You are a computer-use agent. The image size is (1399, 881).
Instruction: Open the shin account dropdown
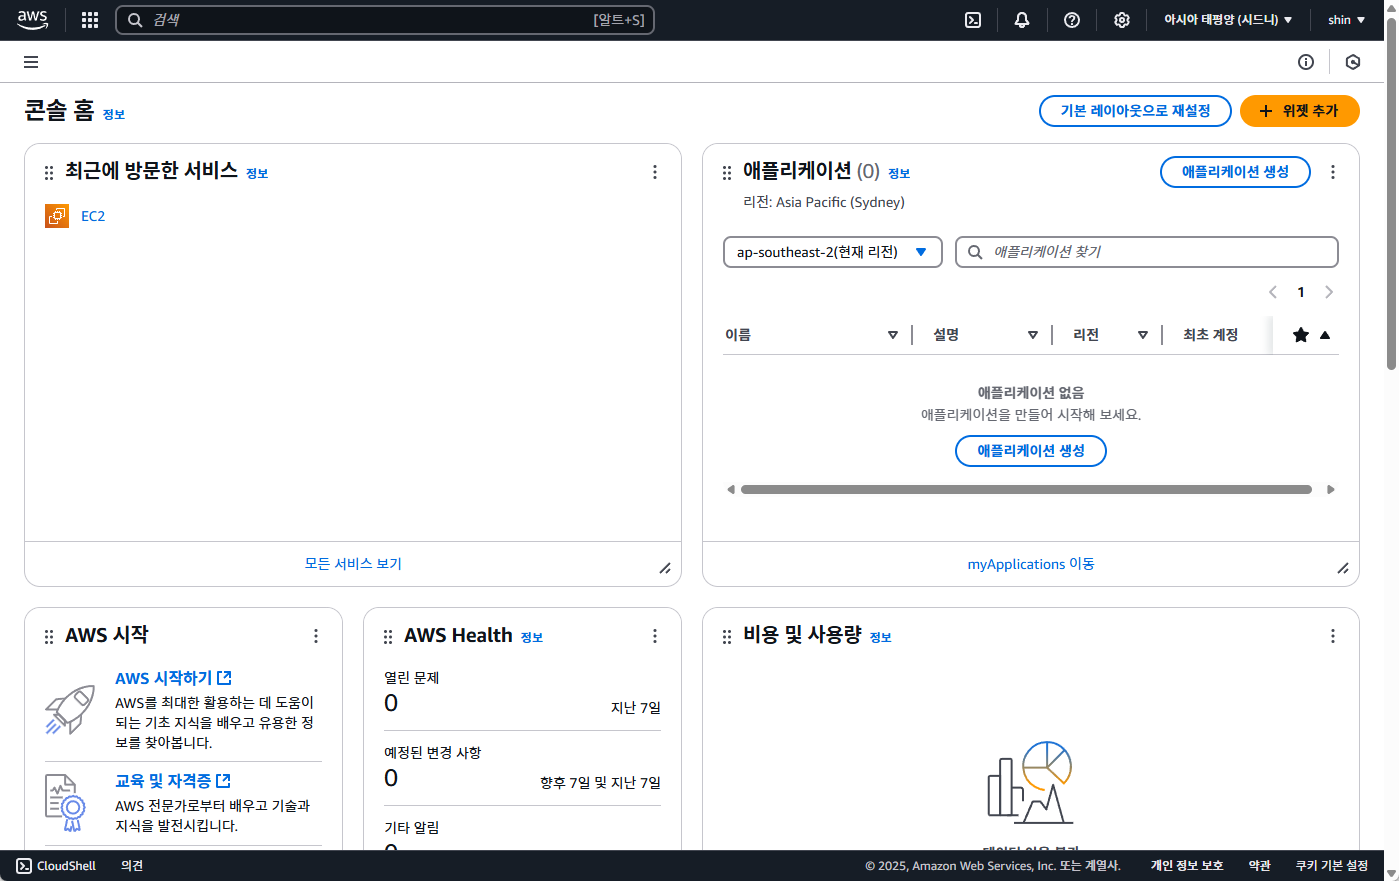coord(1346,20)
